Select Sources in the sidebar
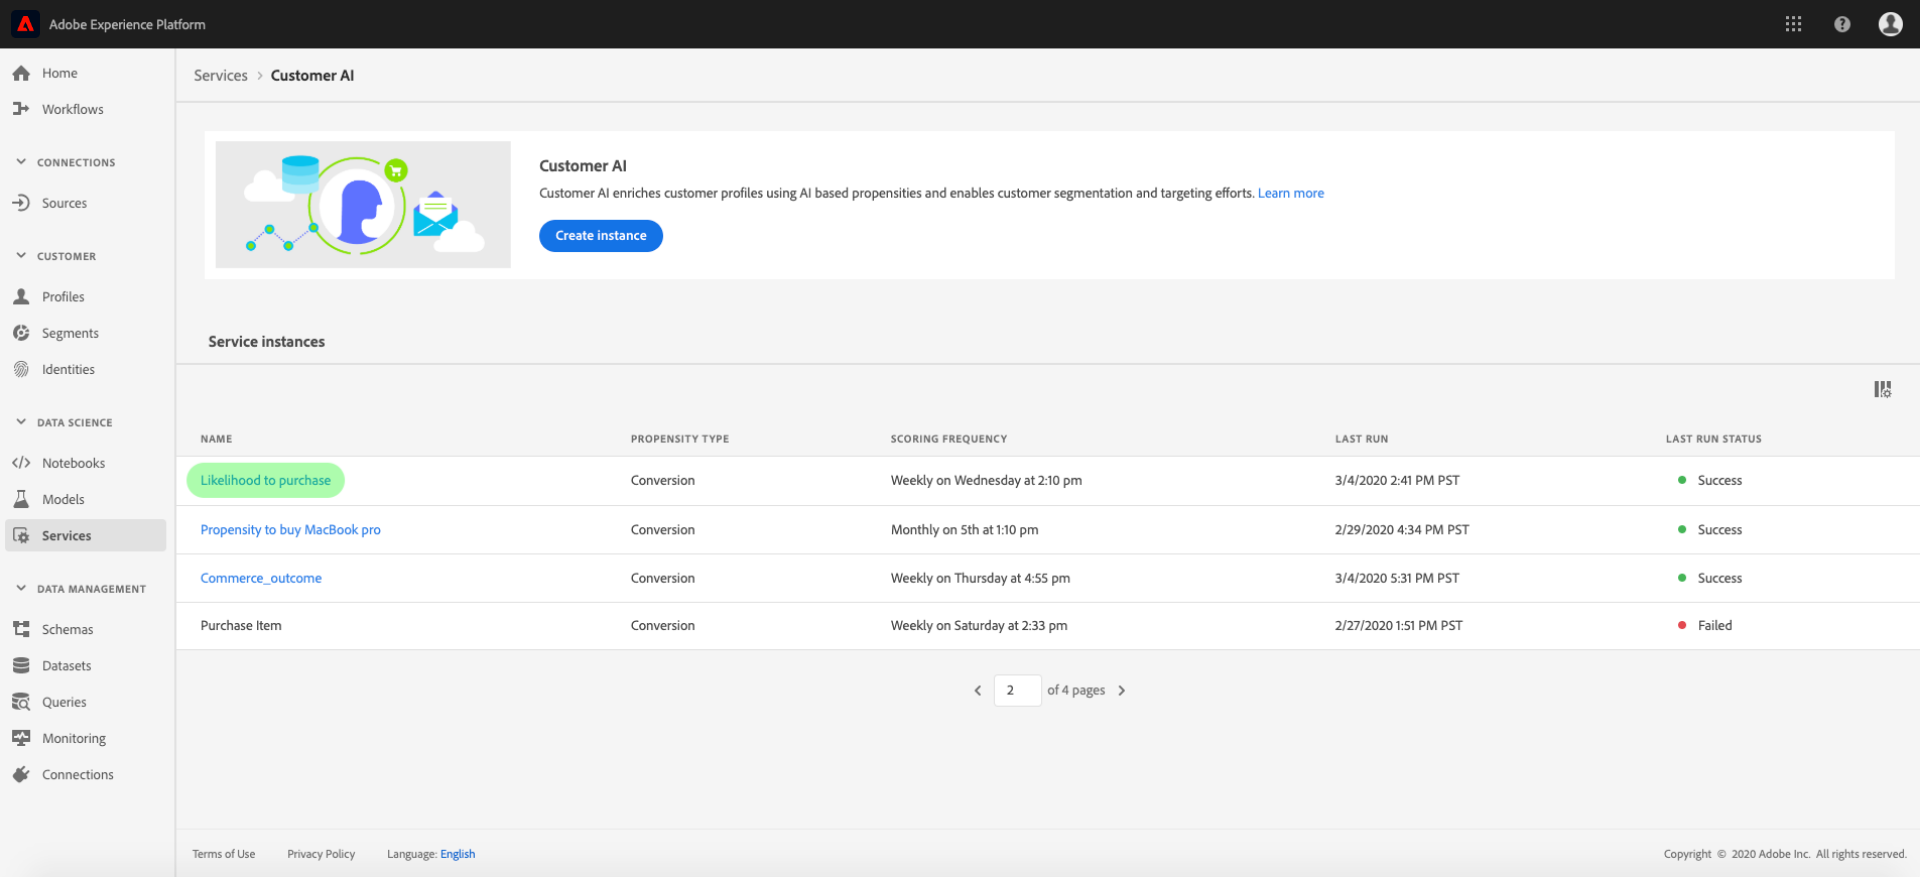 pyautogui.click(x=64, y=203)
